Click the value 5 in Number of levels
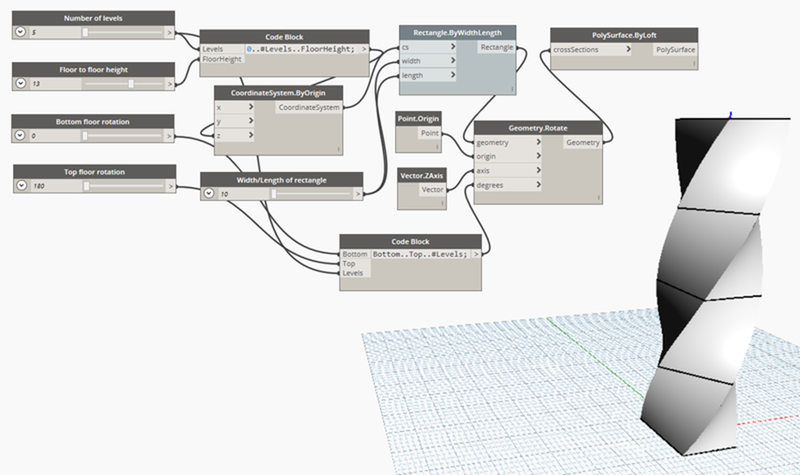Screen dimensions: 800x475 34,33
